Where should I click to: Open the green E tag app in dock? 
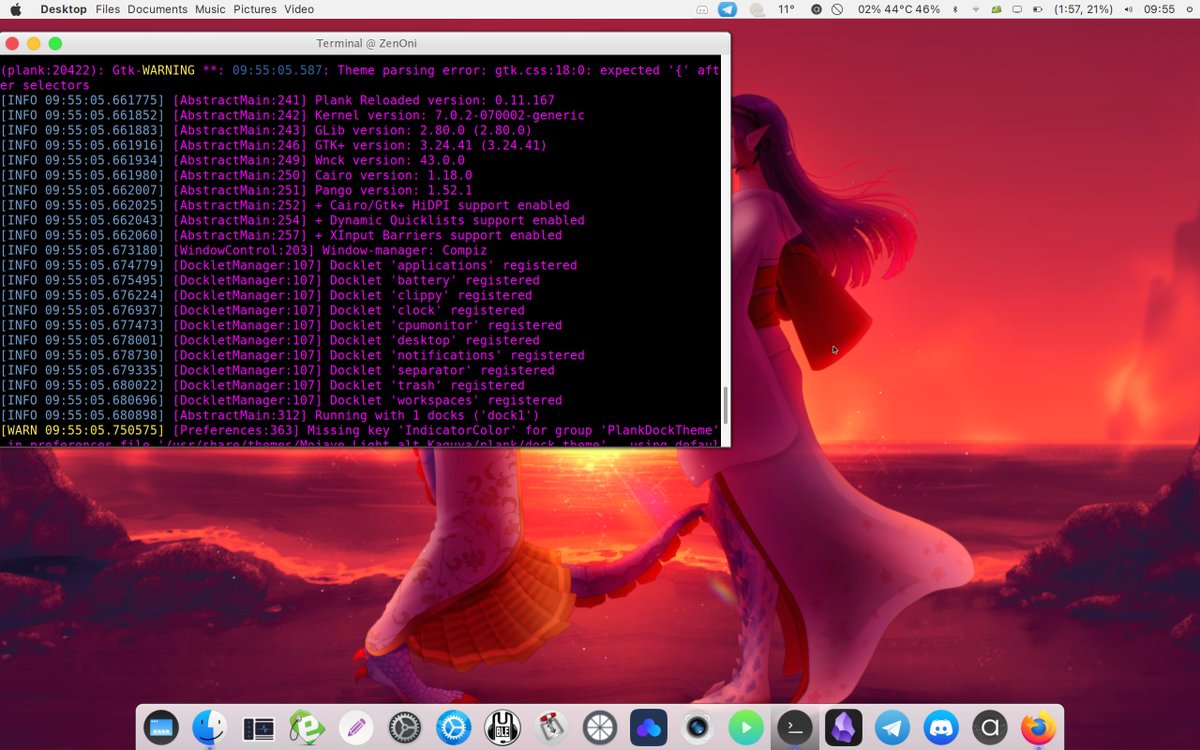pos(307,727)
